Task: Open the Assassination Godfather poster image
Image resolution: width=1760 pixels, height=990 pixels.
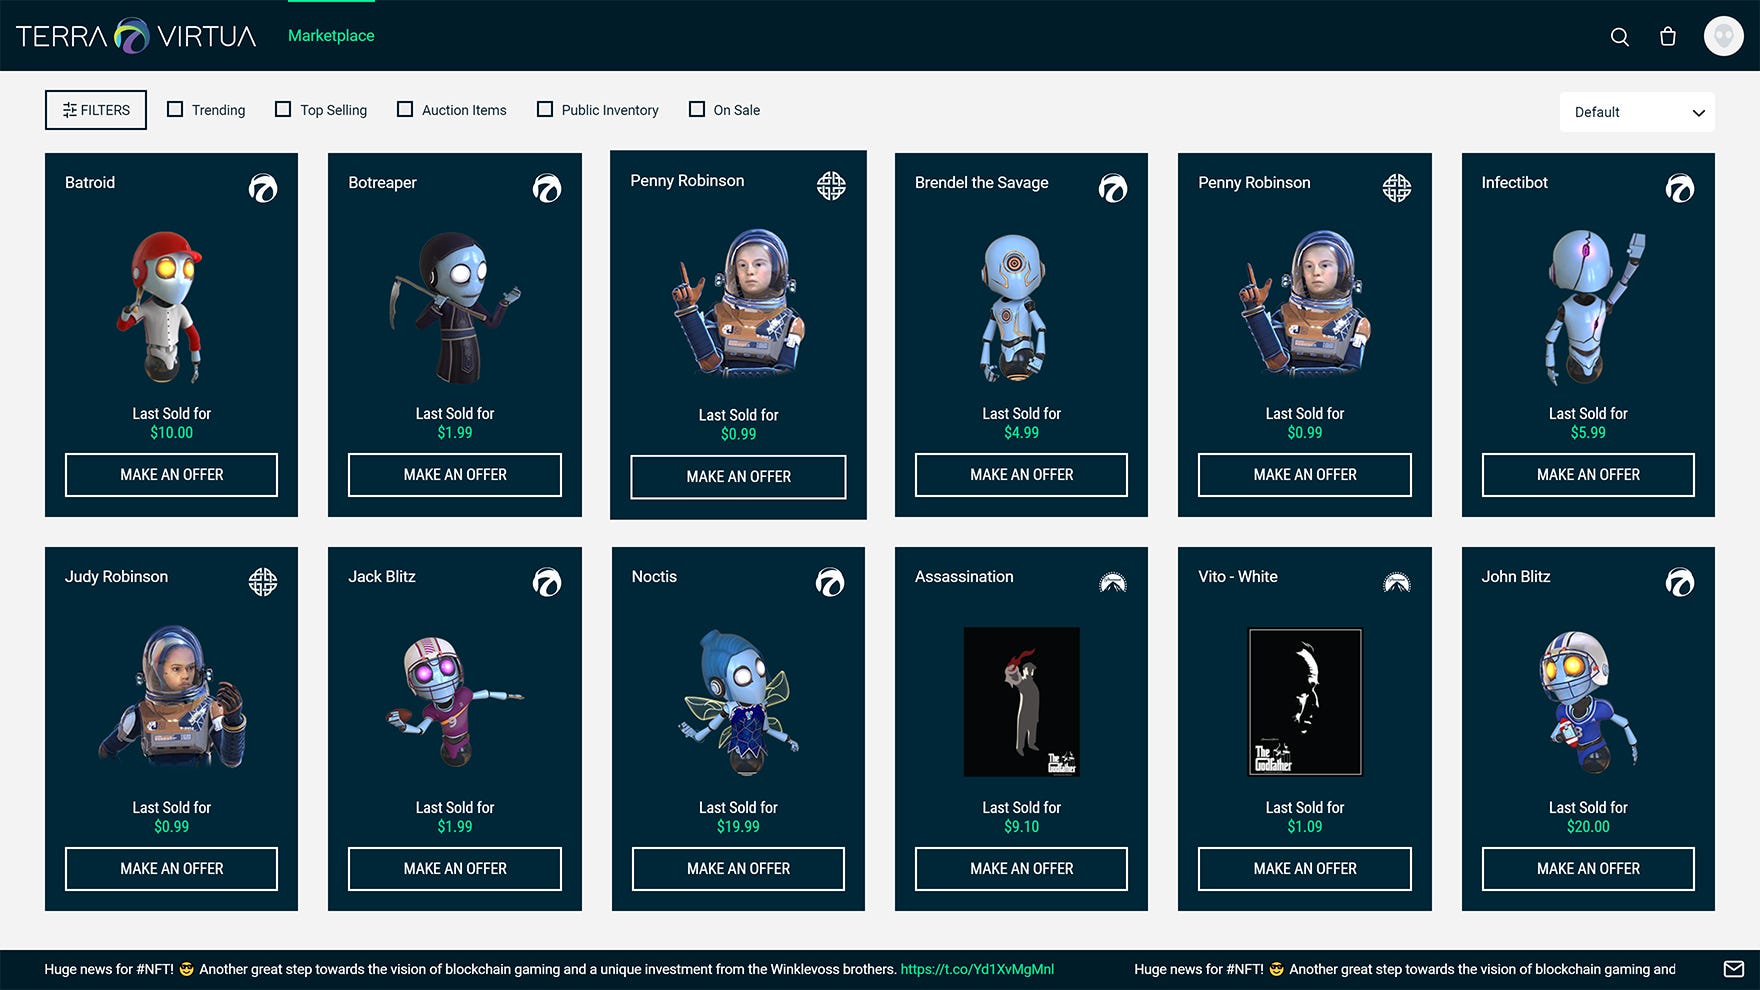Action: coord(1021,702)
